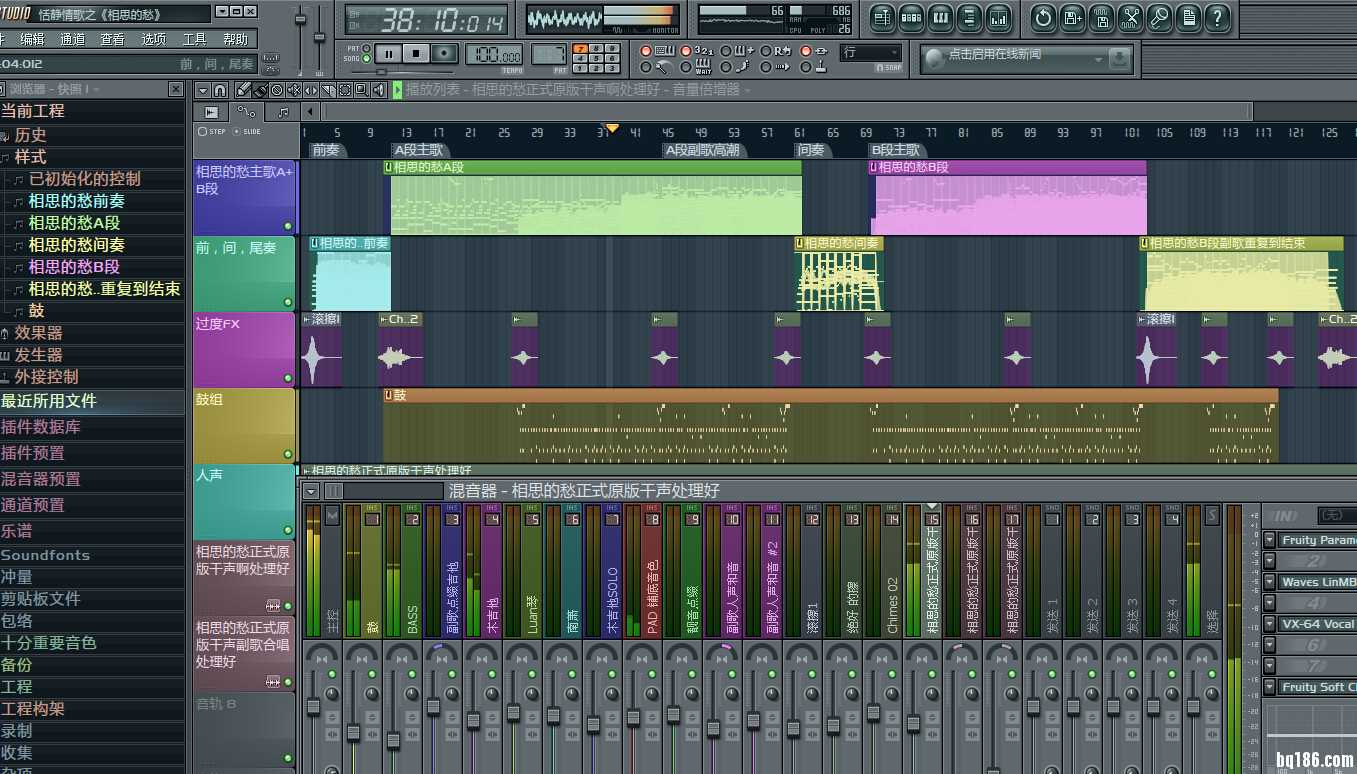The height and width of the screenshot is (774, 1357).
Task: Pause playback with the pause button
Action: (x=389, y=54)
